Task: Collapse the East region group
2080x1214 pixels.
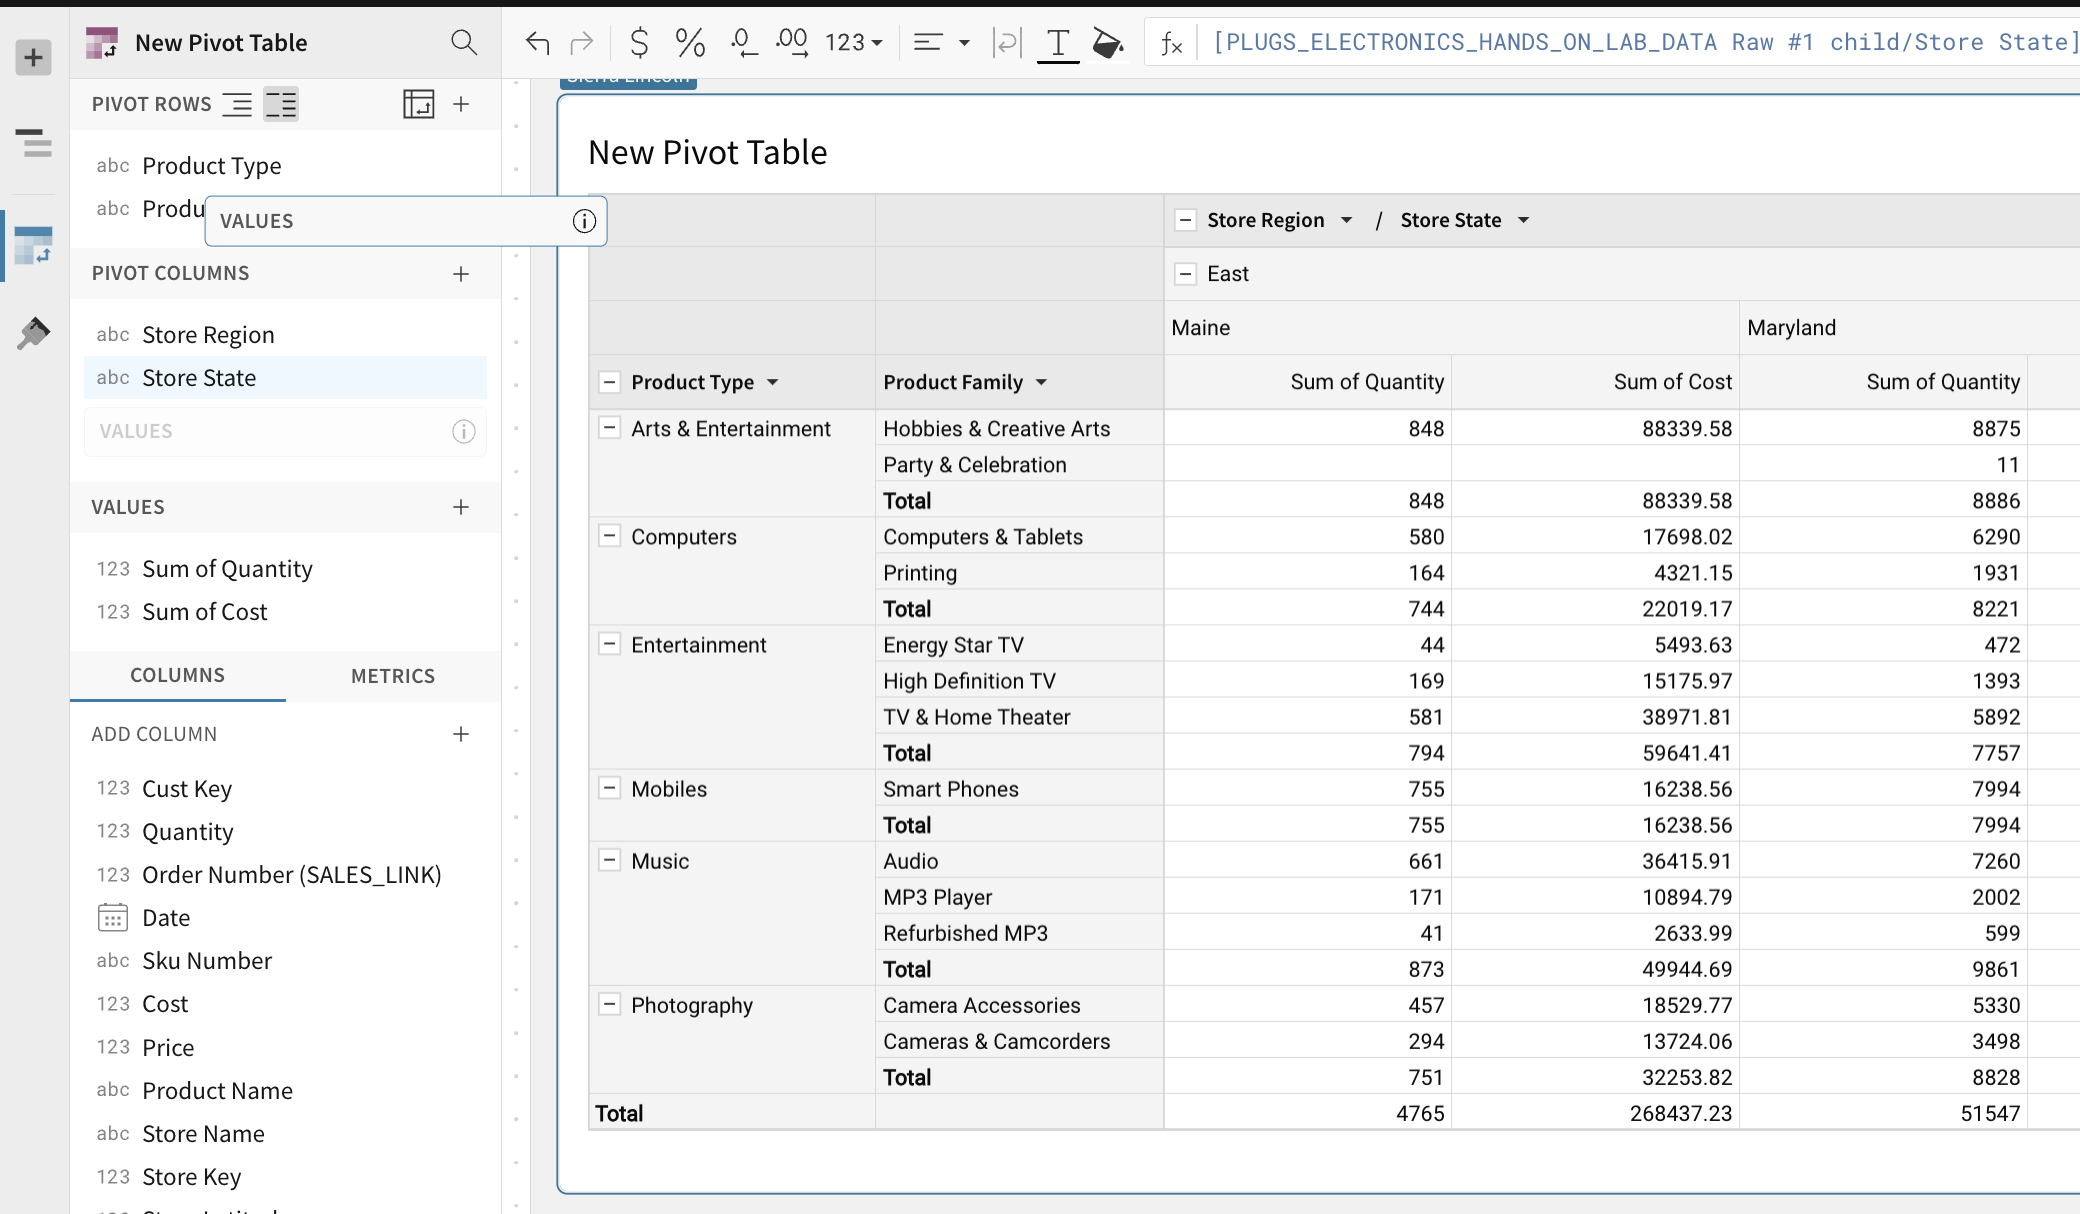Action: (x=1186, y=273)
